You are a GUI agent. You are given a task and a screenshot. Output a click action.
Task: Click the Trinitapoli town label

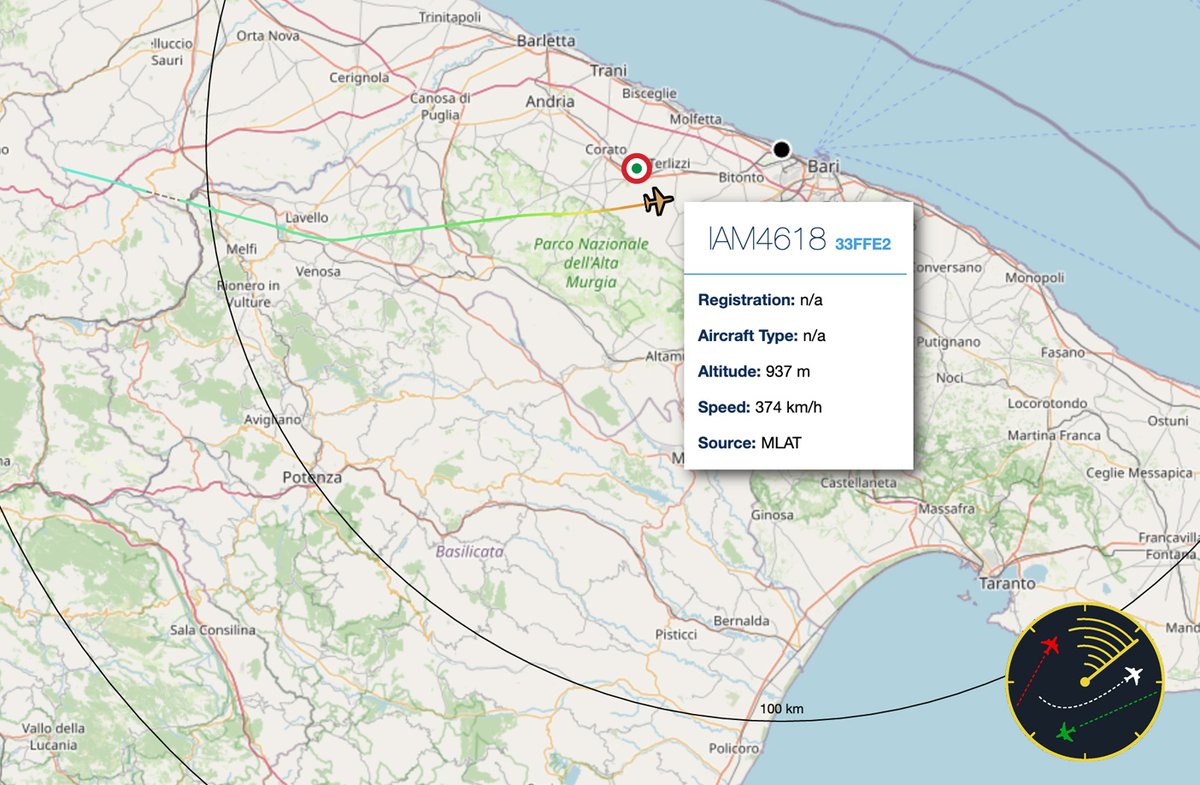click(x=449, y=18)
